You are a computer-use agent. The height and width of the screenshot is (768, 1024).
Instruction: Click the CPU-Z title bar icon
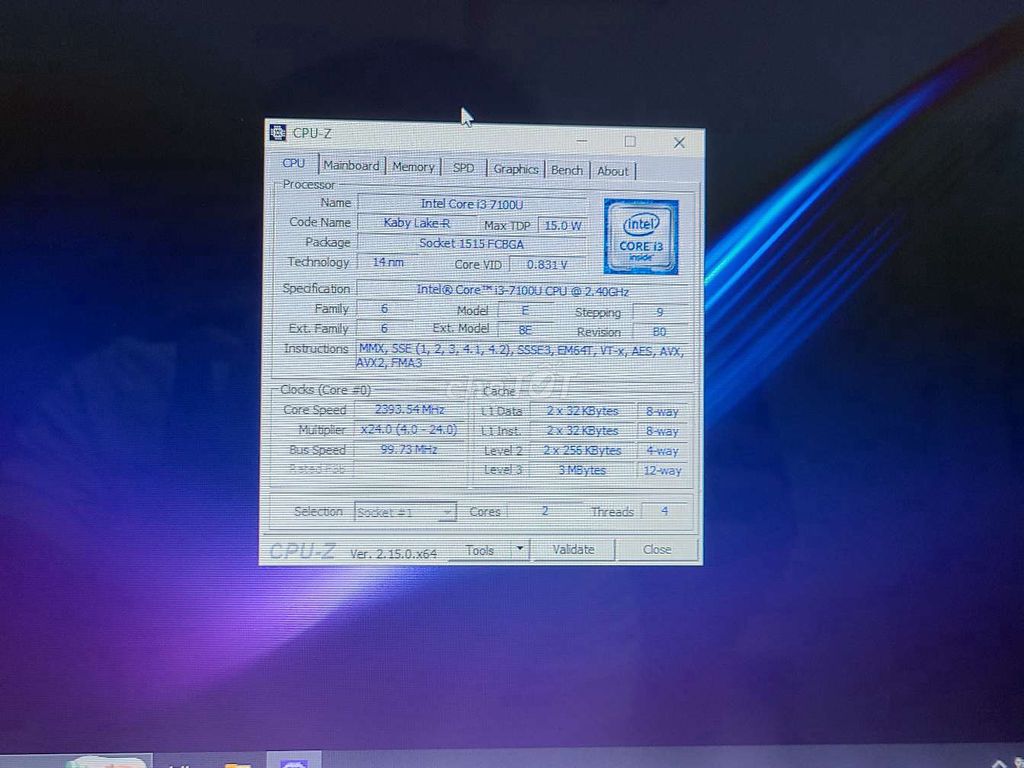pyautogui.click(x=278, y=133)
